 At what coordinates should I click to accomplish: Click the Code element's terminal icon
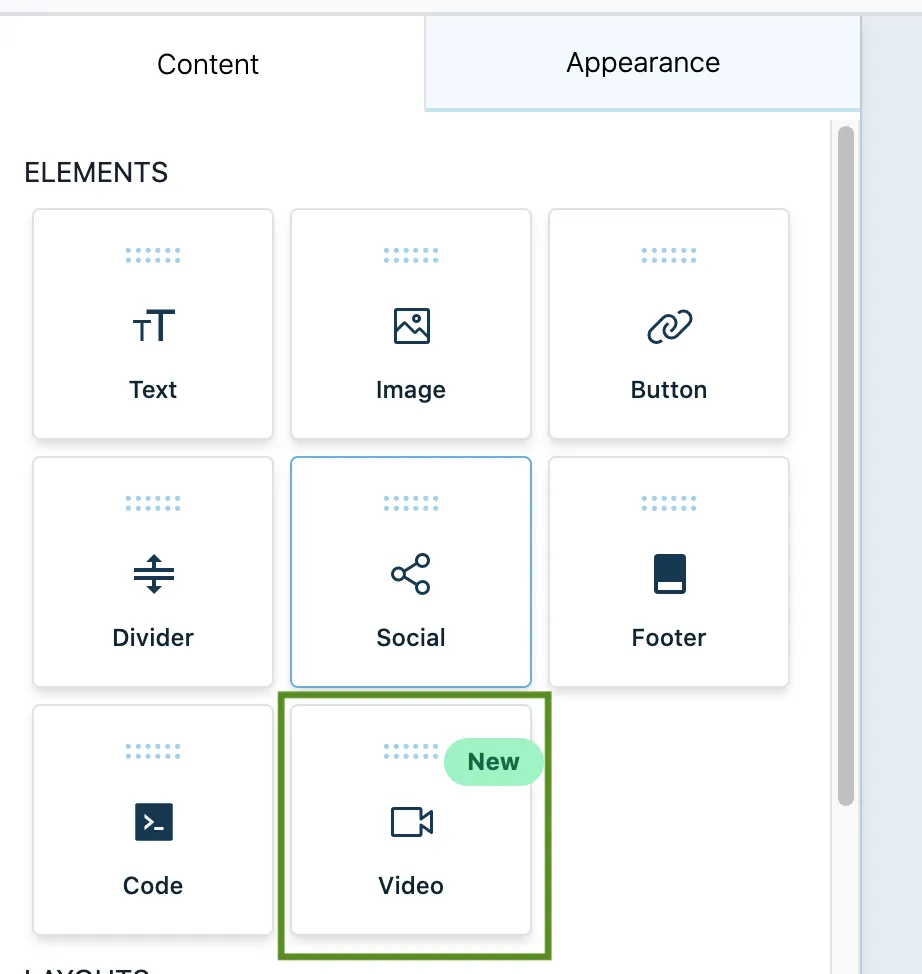pyautogui.click(x=153, y=822)
